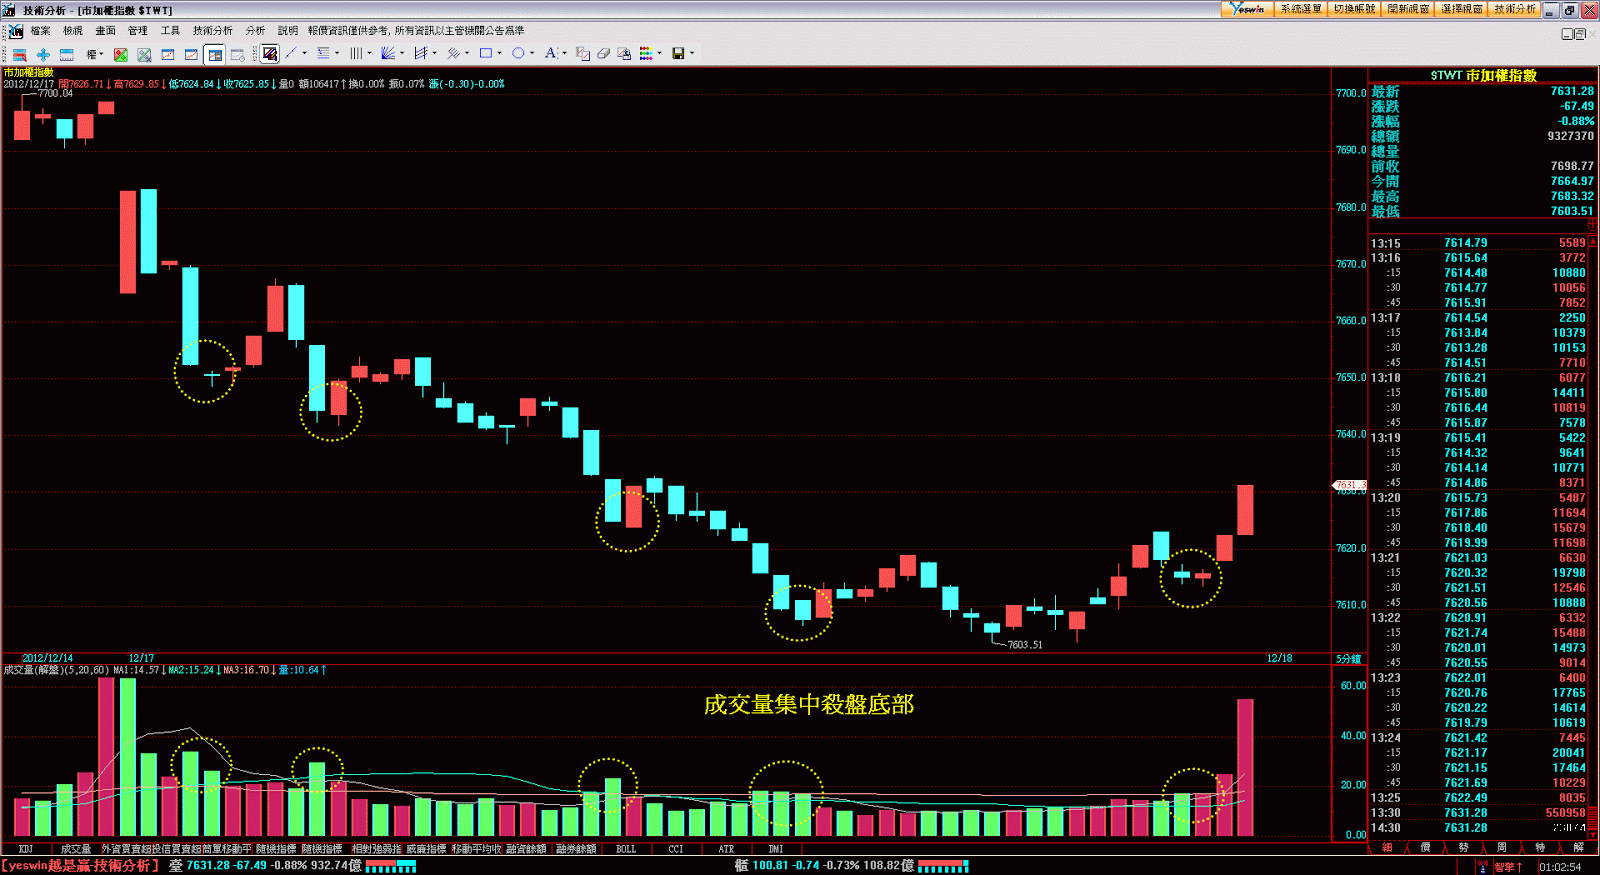The image size is (1600, 875).
Task: Select the eraser tool icon
Action: [603, 54]
